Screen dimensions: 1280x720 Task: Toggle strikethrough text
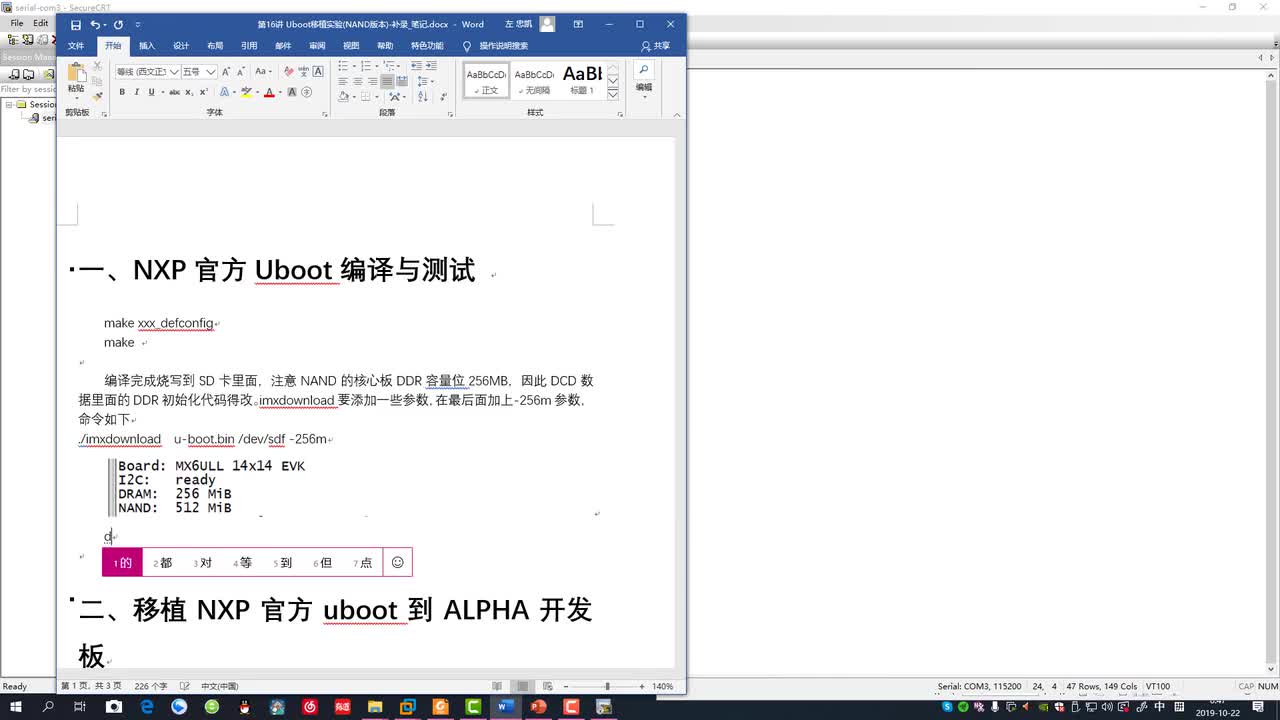(174, 92)
